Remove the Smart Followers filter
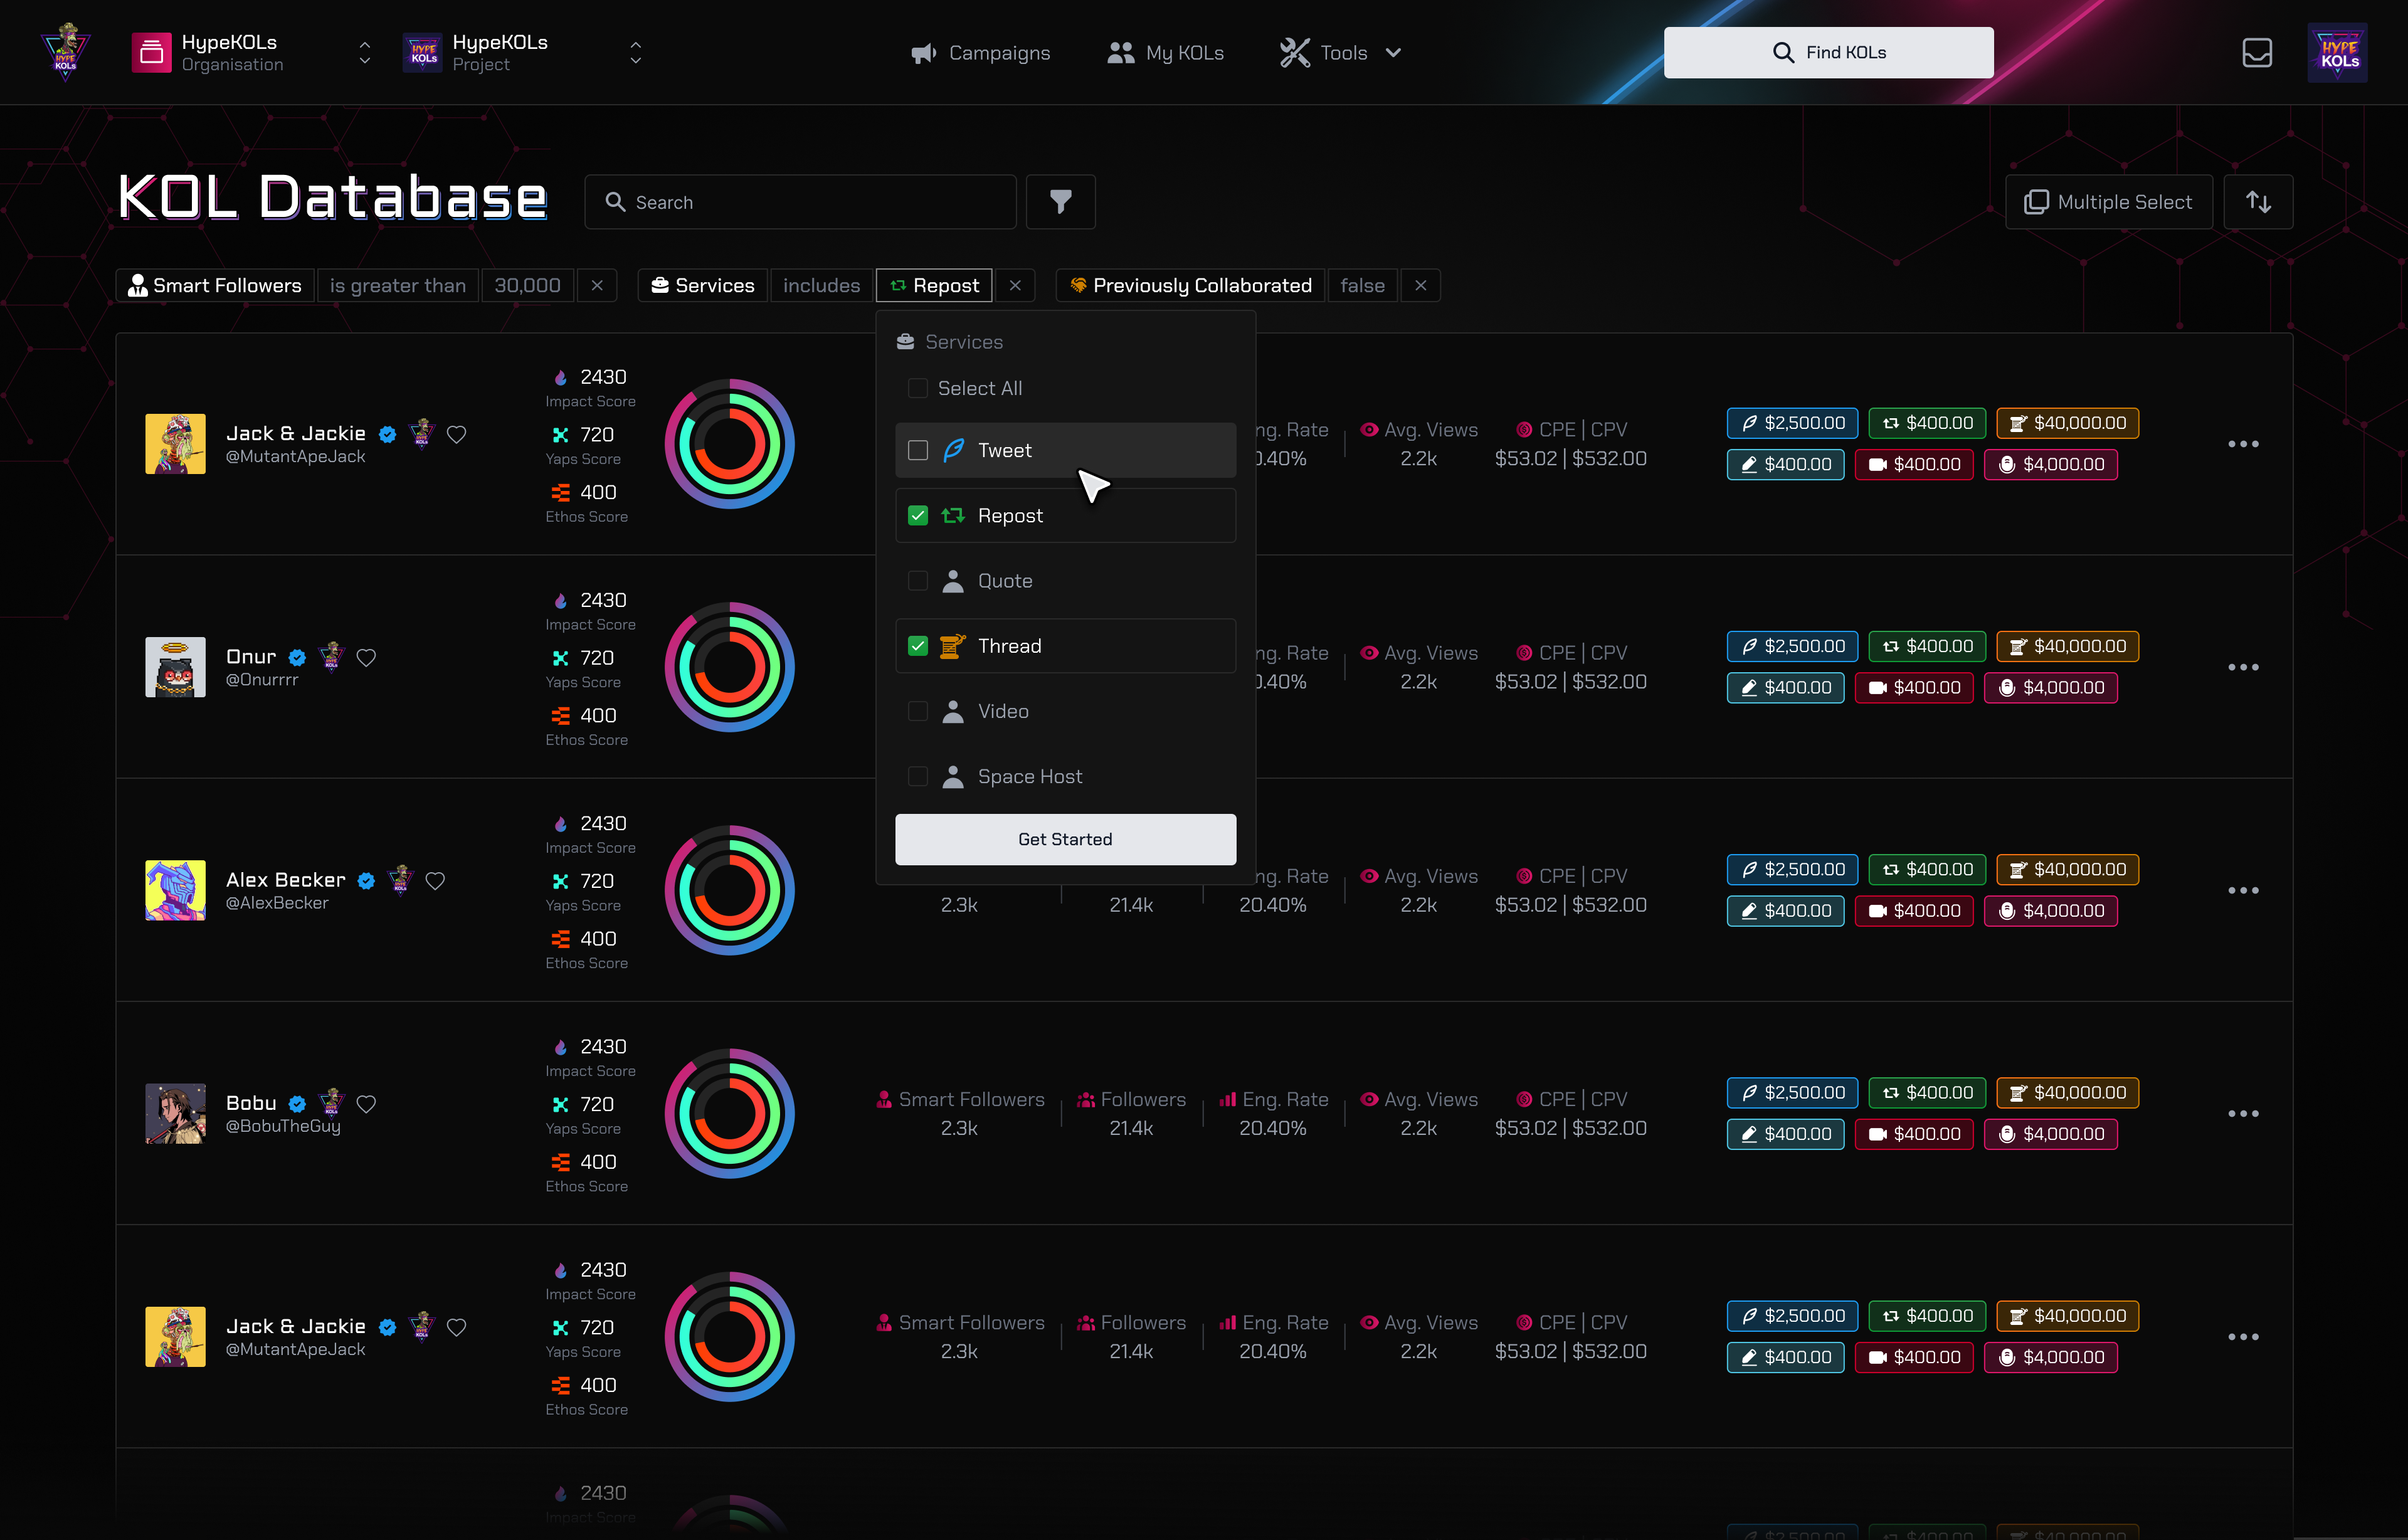 [597, 285]
